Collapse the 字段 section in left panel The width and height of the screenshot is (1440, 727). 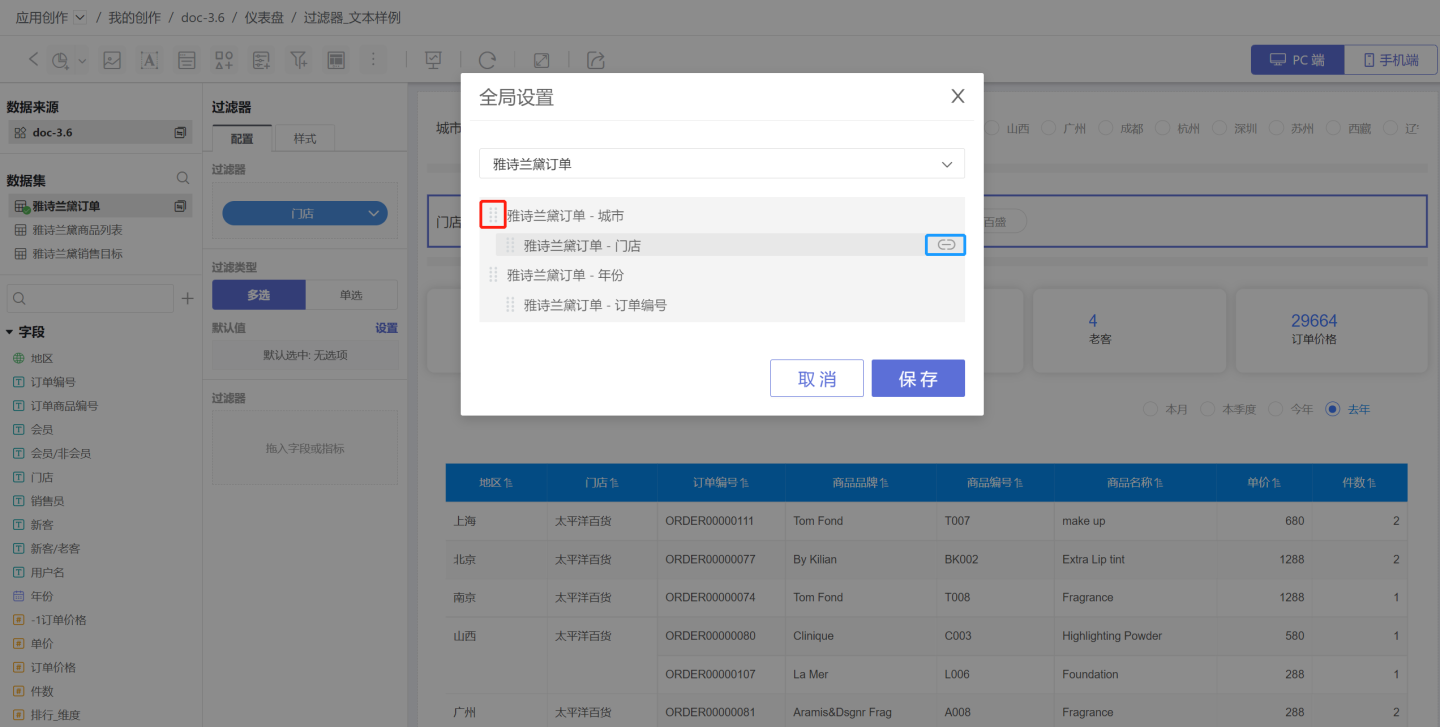point(10,332)
